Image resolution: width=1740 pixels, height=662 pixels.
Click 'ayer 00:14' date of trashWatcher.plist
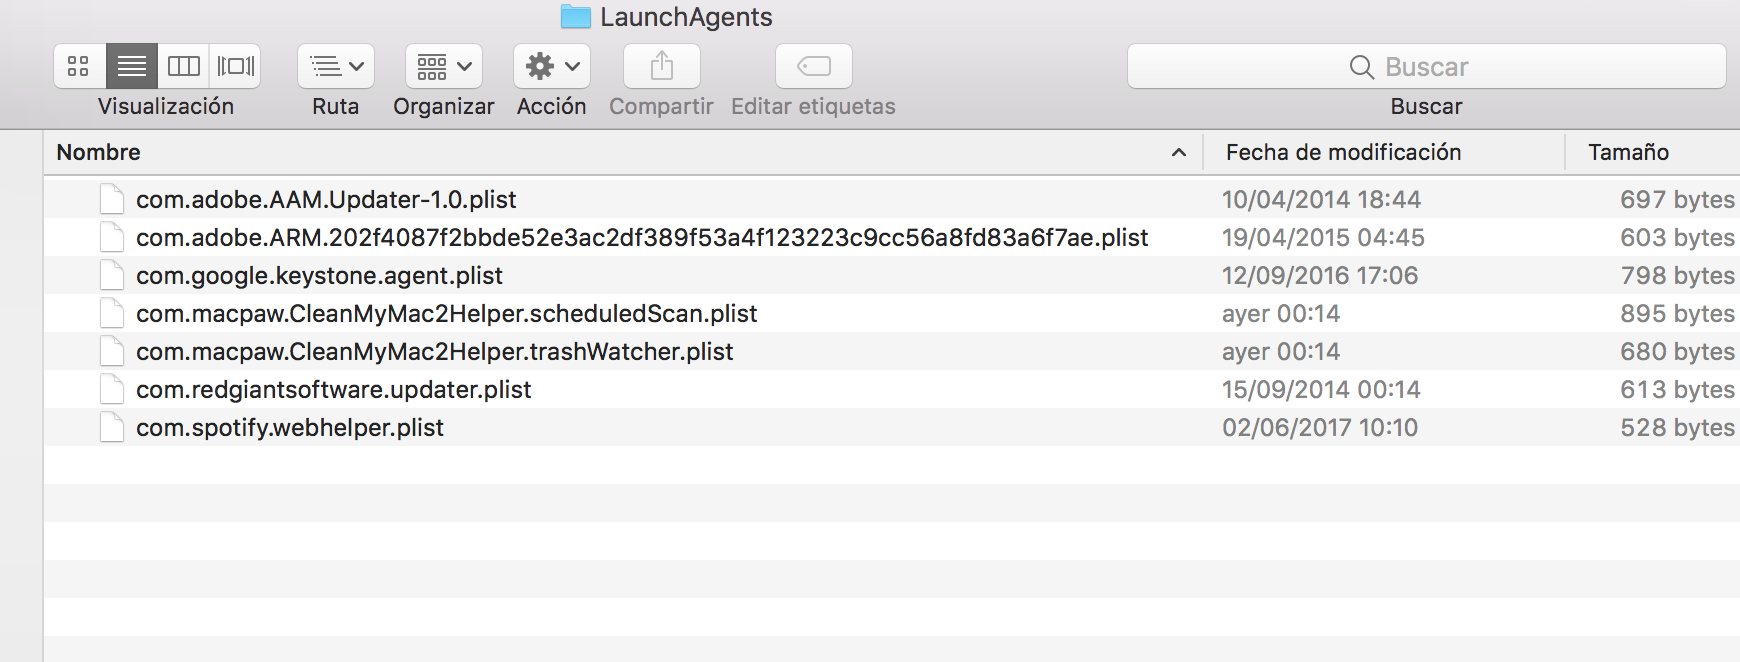point(1281,351)
